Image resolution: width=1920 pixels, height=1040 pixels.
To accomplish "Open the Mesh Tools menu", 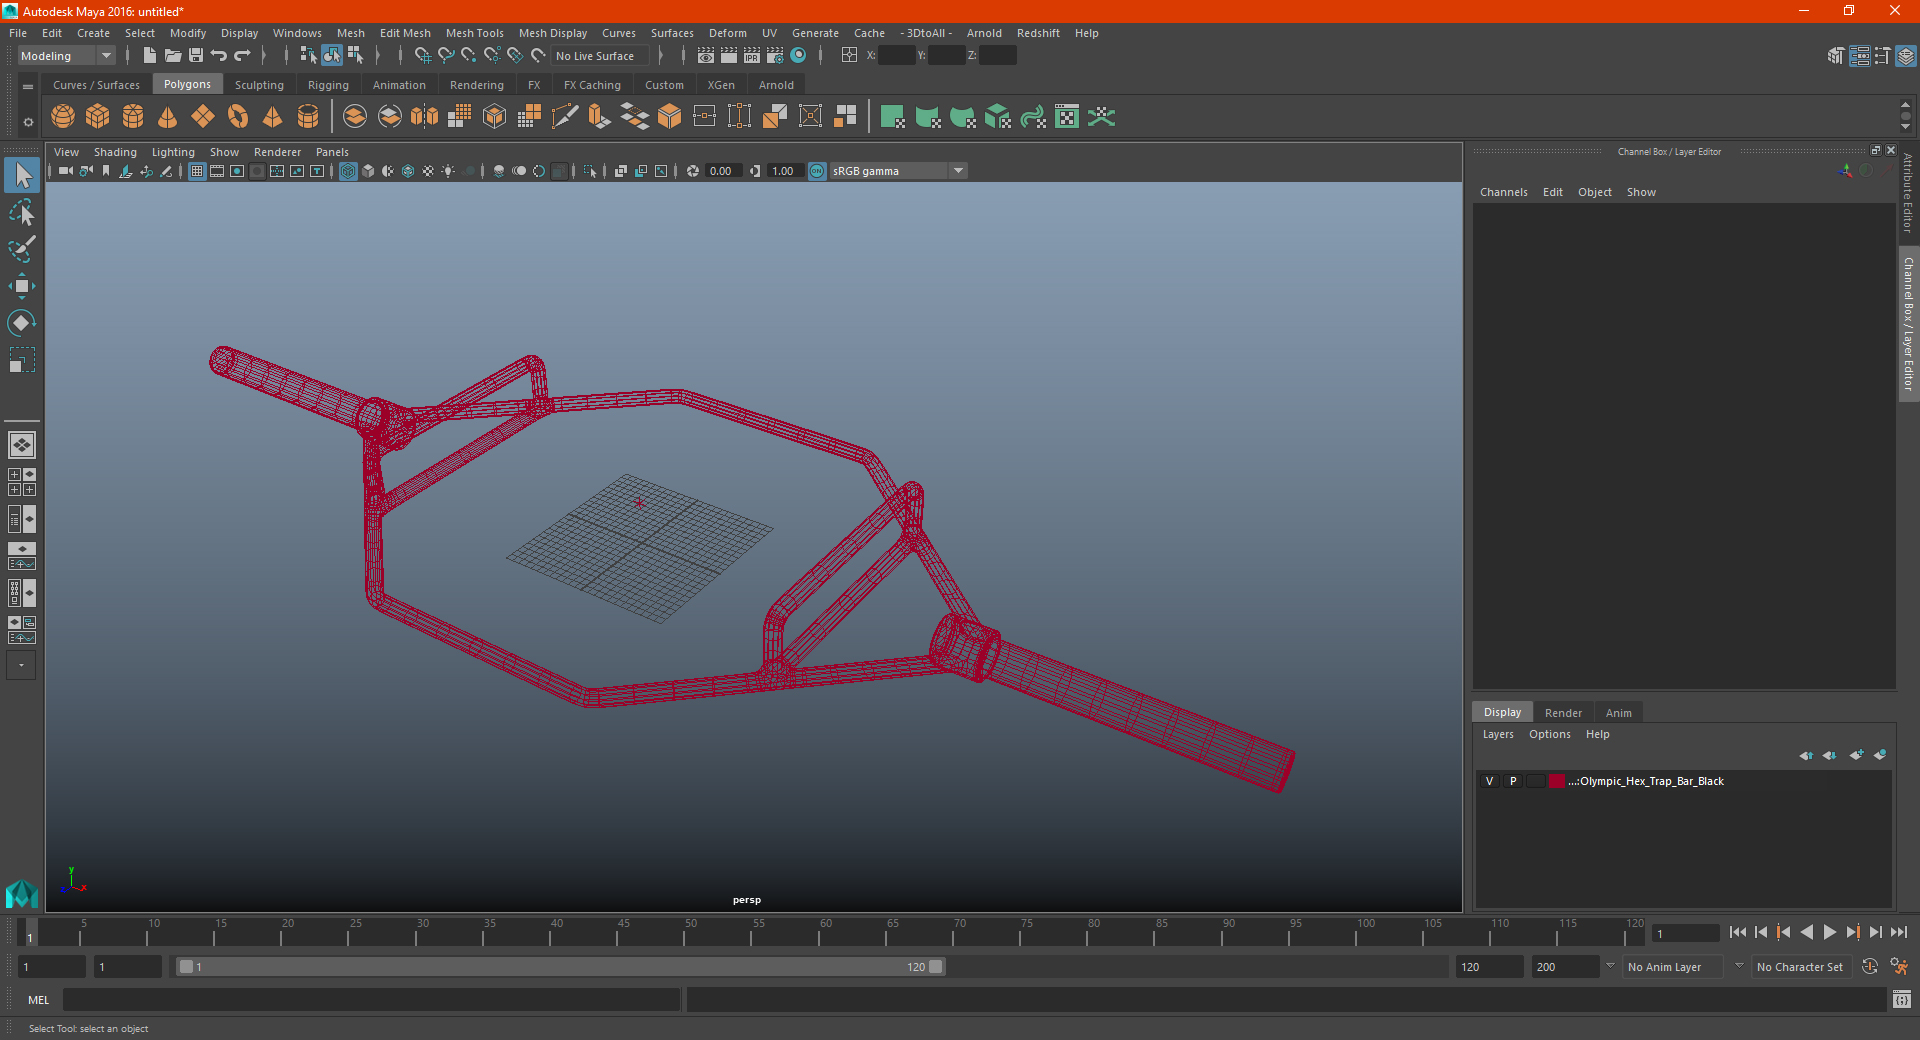I will tap(474, 33).
